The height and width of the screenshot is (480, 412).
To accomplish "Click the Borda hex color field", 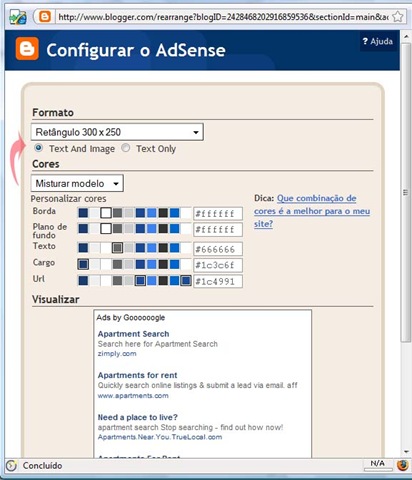I will (x=218, y=213).
